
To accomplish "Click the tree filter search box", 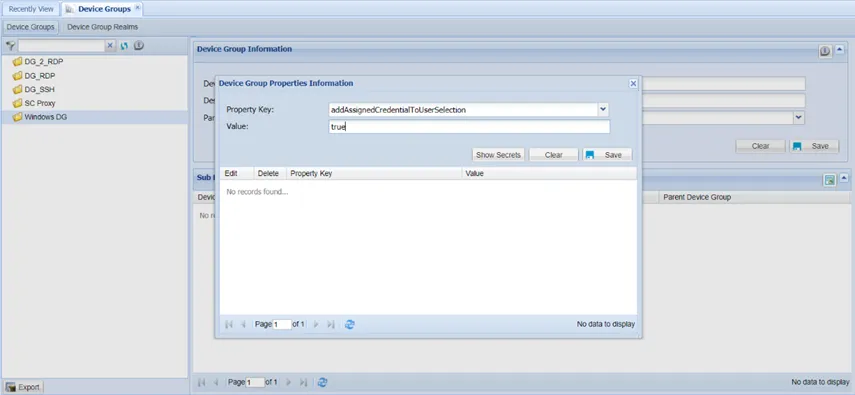I will tap(61, 46).
